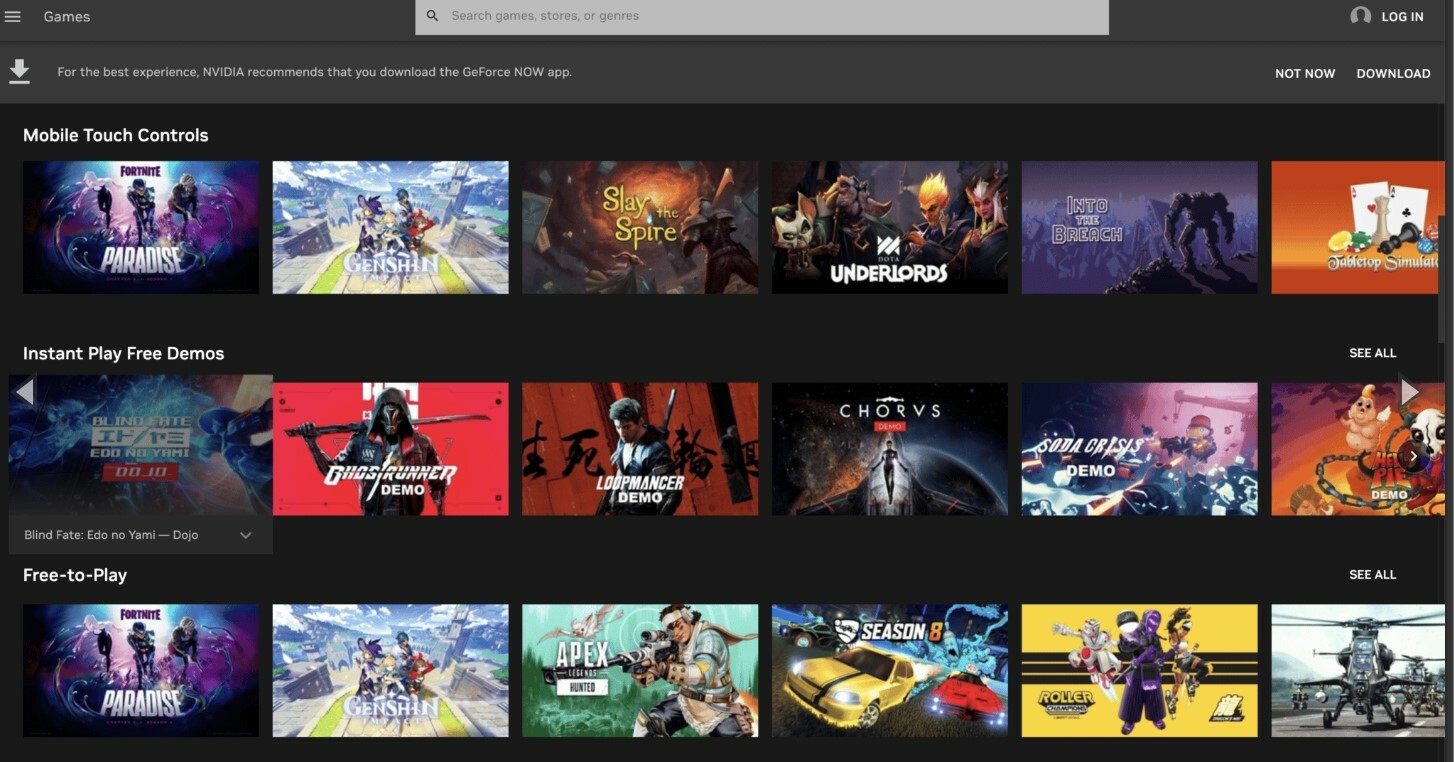Open the Ghostrunner Demo tile
Viewport: 1454px width, 762px height.
pyautogui.click(x=390, y=449)
